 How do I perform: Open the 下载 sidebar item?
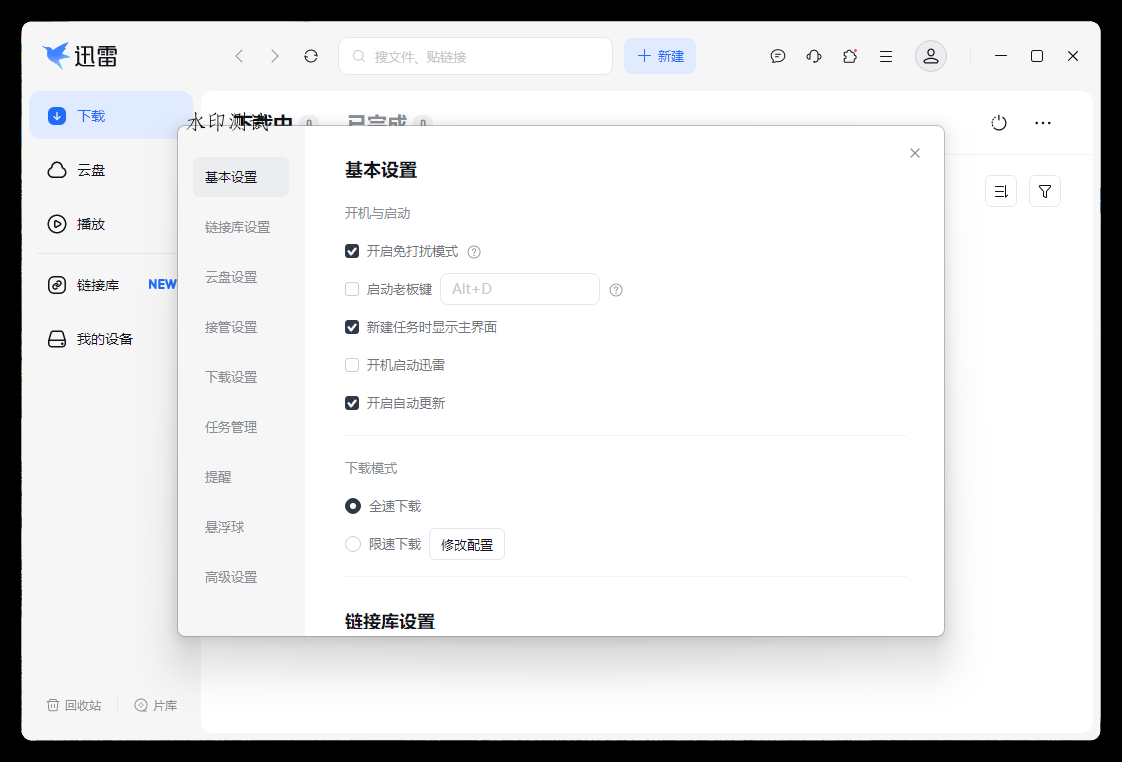111,115
